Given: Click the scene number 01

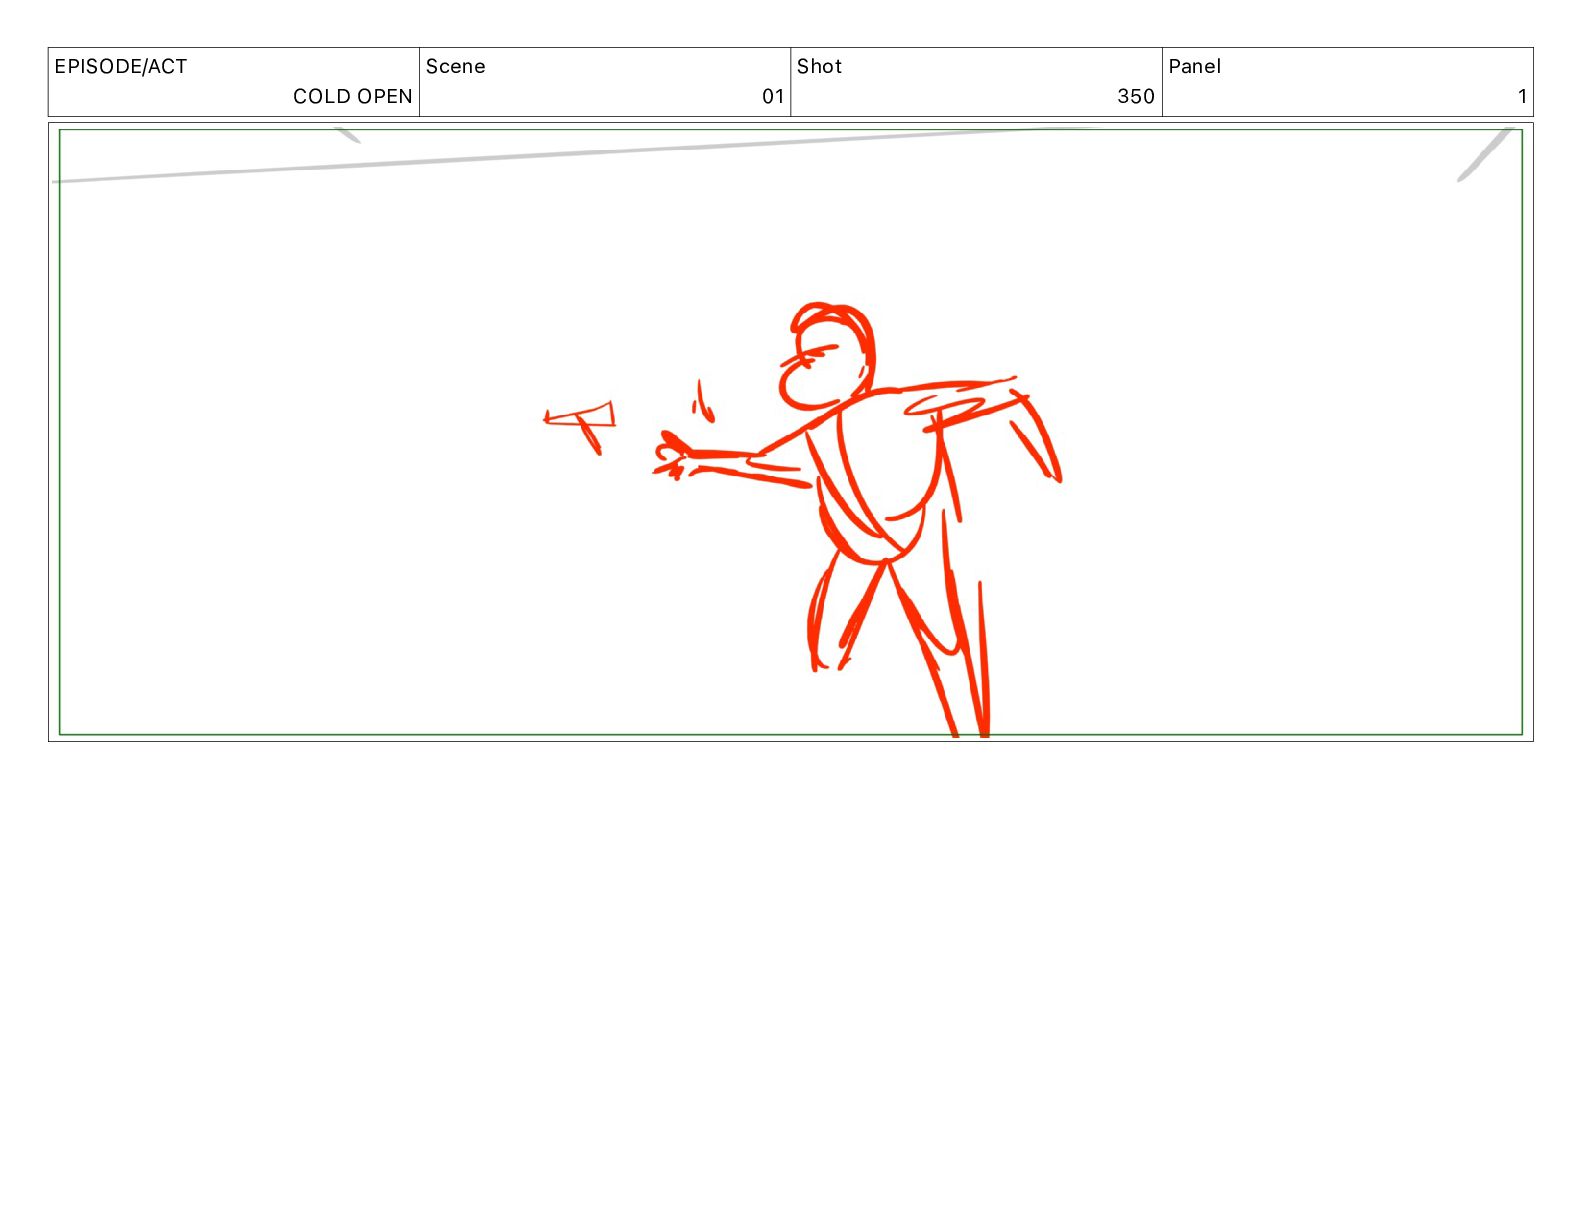Looking at the screenshot, I should pyautogui.click(x=773, y=97).
